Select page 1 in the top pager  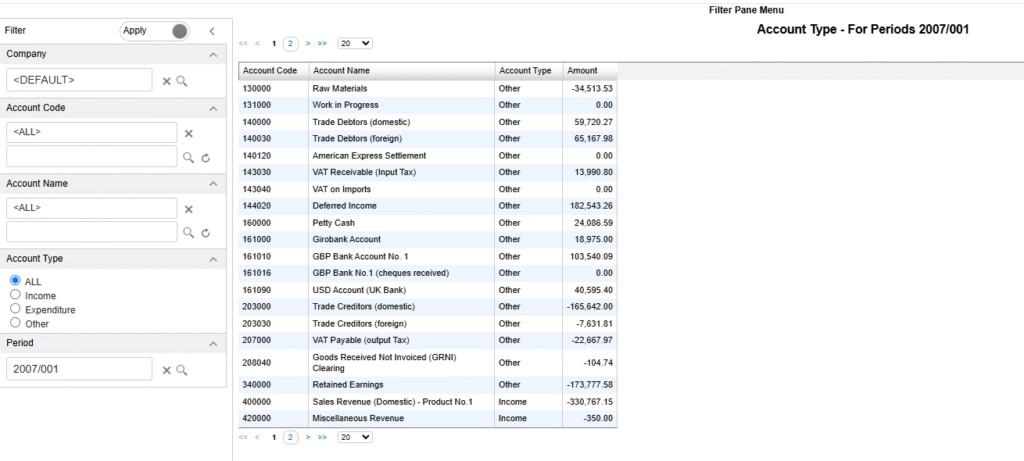(274, 44)
